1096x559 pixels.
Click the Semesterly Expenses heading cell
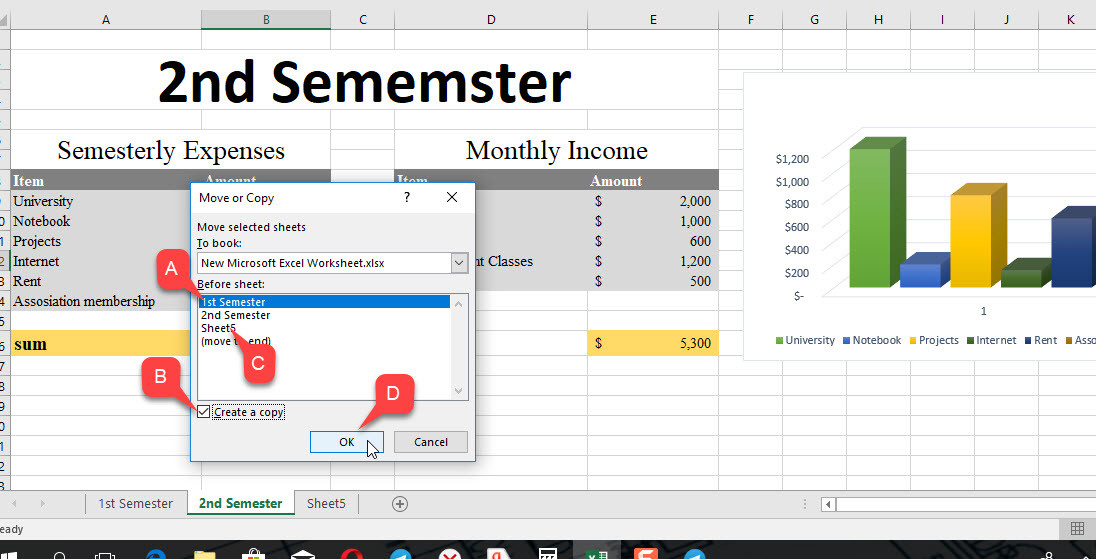171,150
